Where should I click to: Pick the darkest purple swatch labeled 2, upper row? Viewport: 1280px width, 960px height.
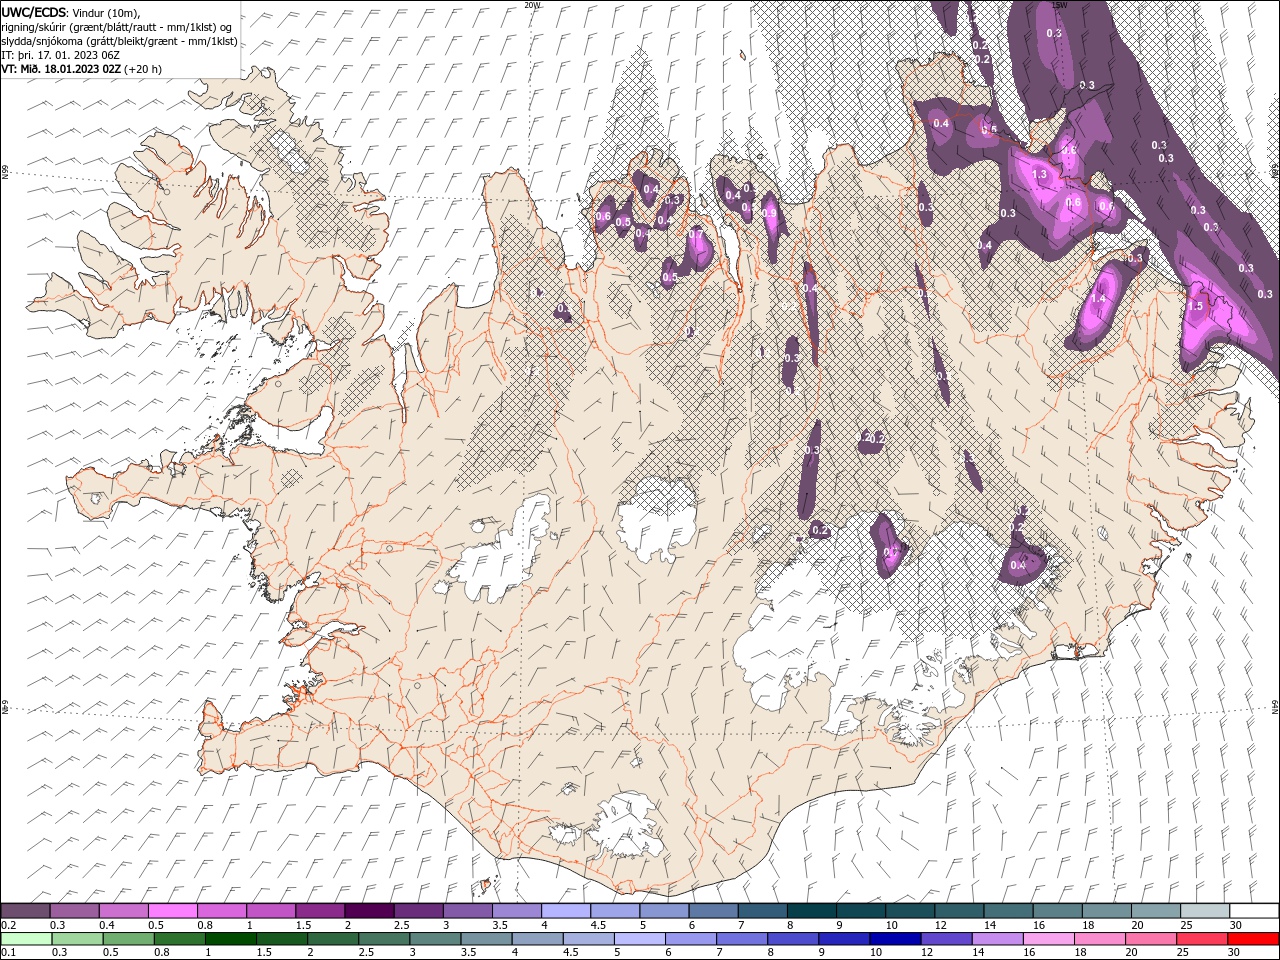point(368,911)
